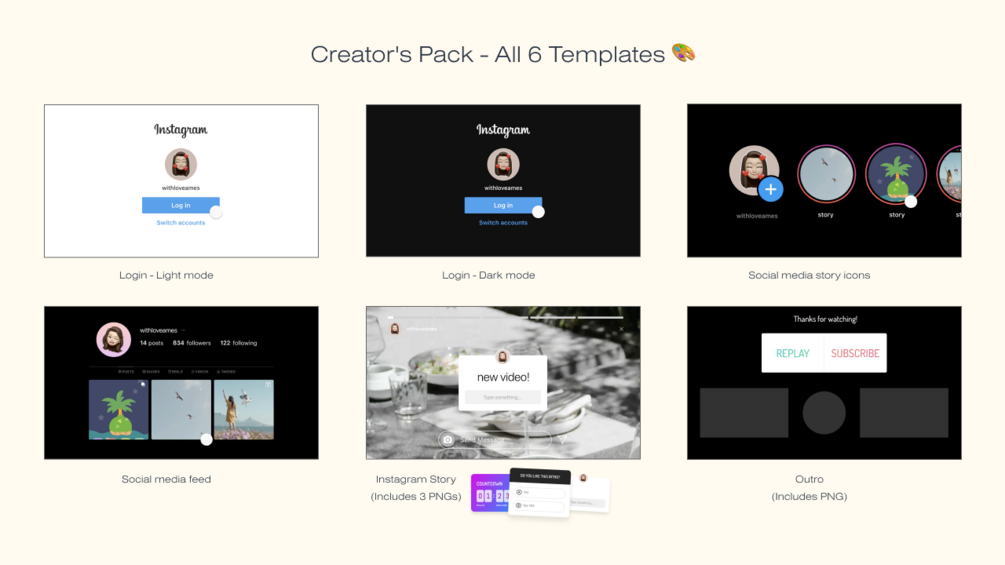Click the Send Message field in story
The width and height of the screenshot is (1005, 565).
pos(495,439)
